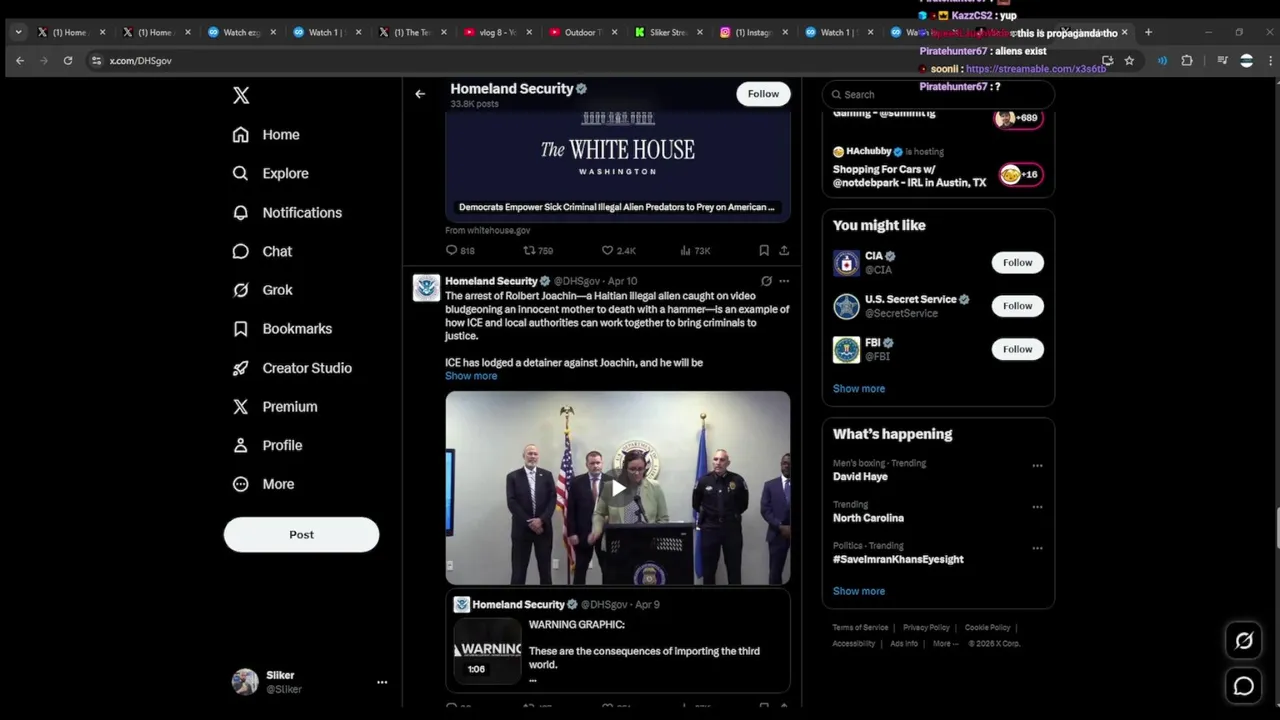
Task: Open Grok from the sidebar
Action: 262,290
